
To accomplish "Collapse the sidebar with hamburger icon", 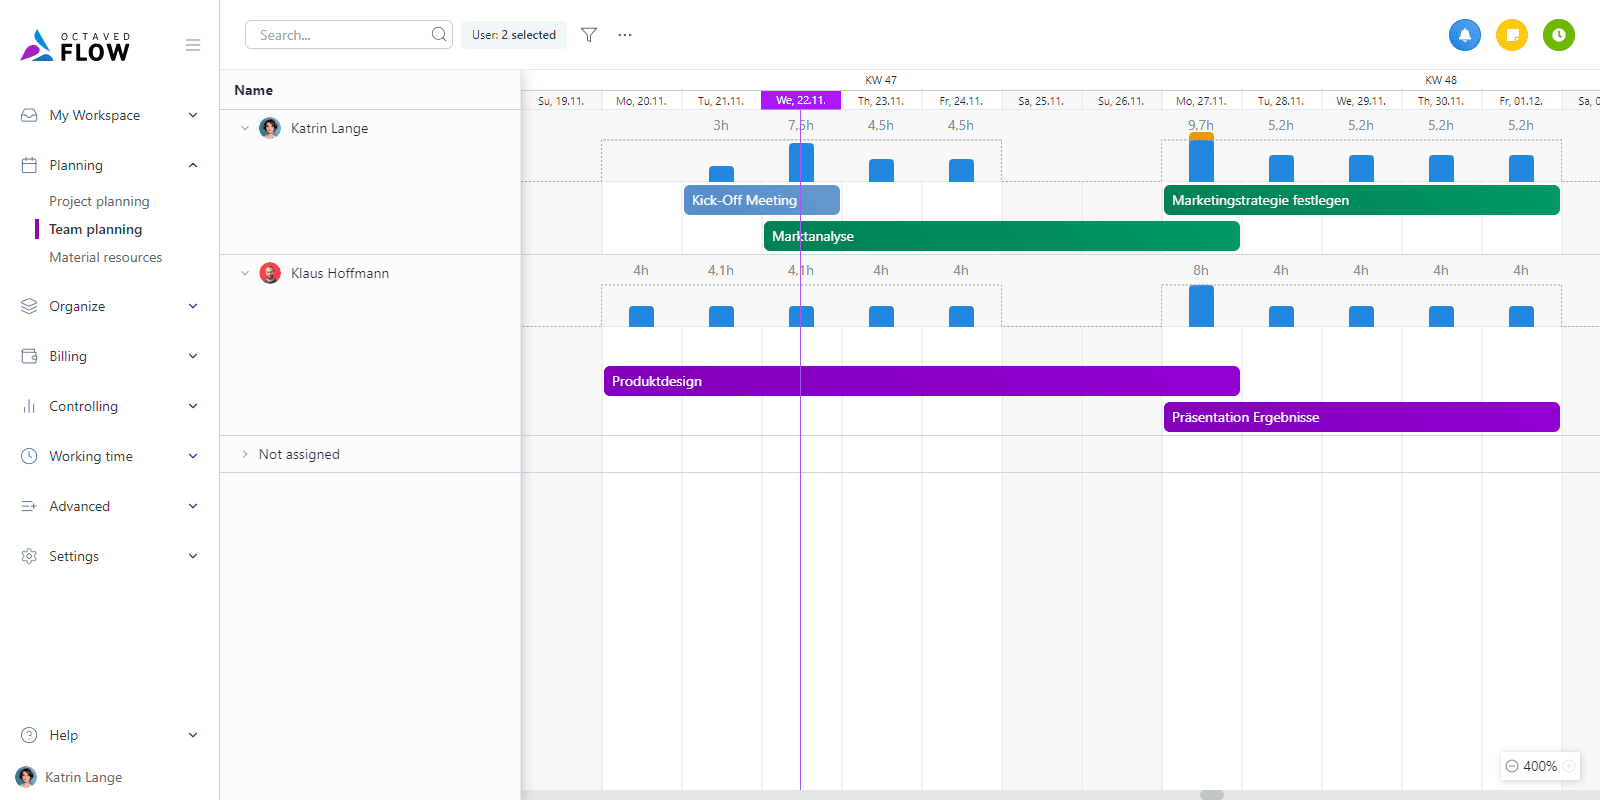I will pyautogui.click(x=193, y=45).
